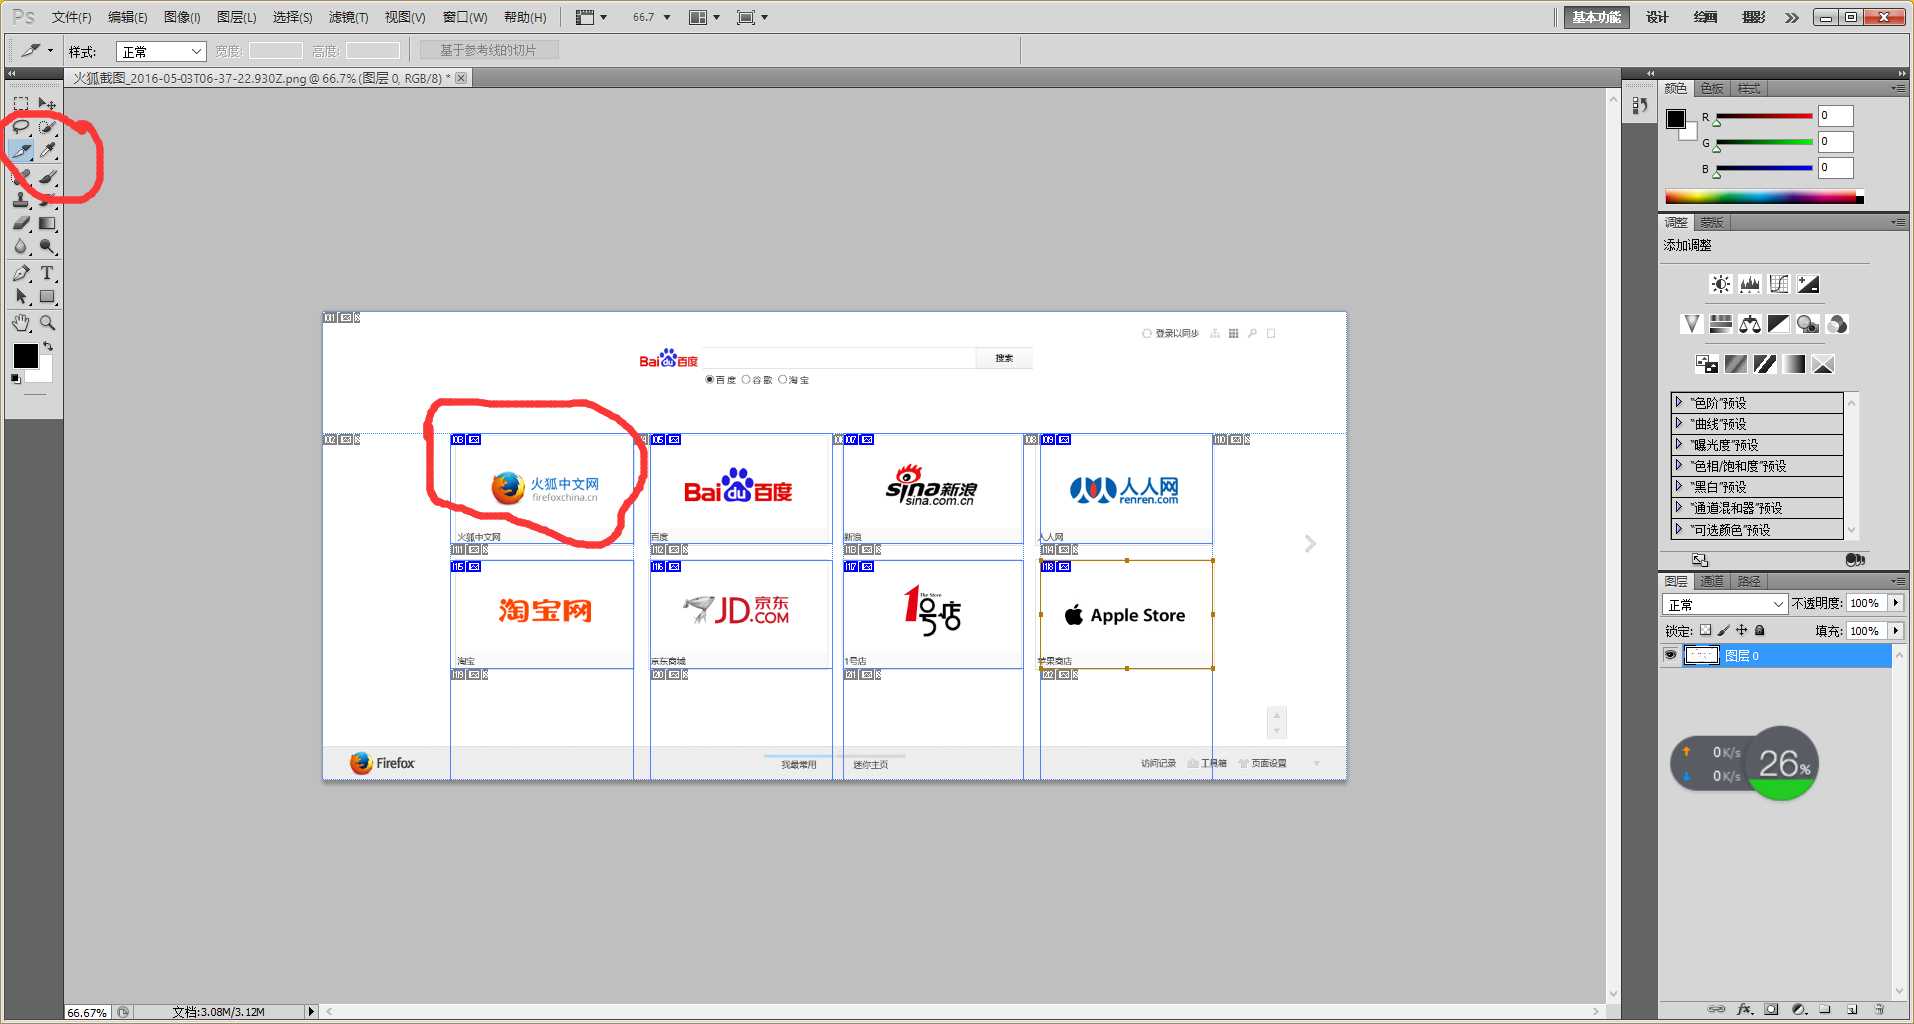Click the 设计 workspace button
Screen dimensions: 1914x1024
tap(1658, 17)
